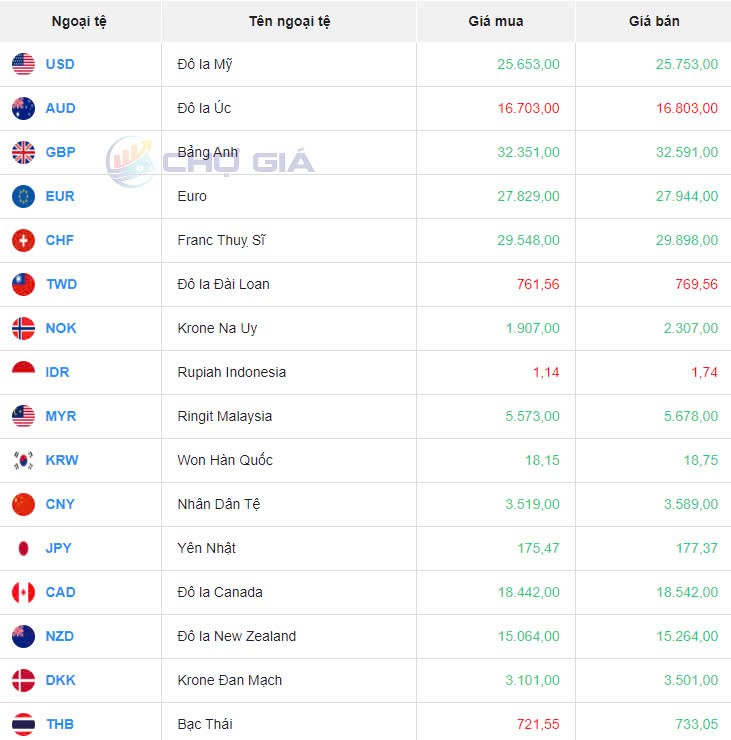
Task: Click the Chợ Giá watermark logo
Action: [x=211, y=161]
